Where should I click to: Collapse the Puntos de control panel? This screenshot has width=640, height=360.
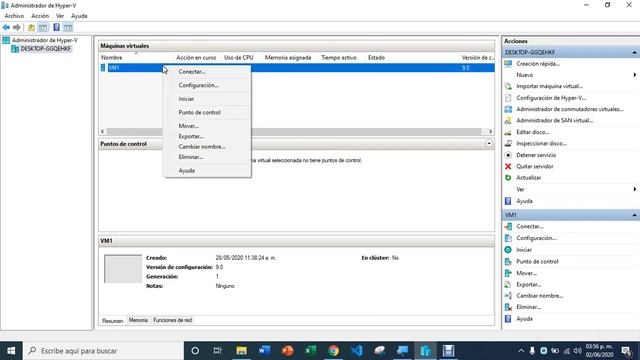pyautogui.click(x=489, y=143)
